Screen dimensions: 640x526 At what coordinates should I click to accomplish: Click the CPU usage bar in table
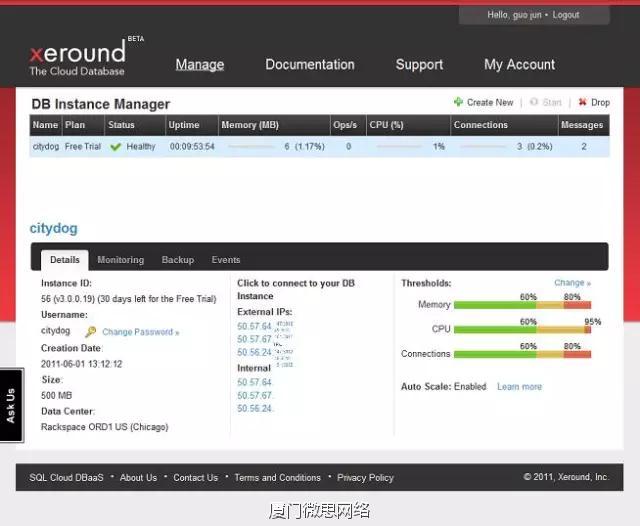(399, 146)
